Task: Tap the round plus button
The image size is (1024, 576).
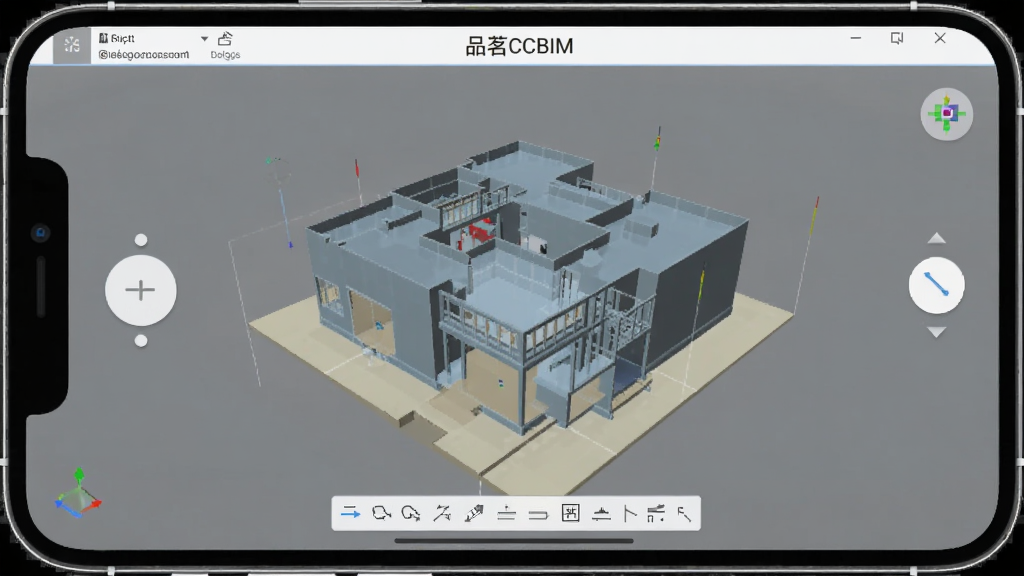Action: 140,290
